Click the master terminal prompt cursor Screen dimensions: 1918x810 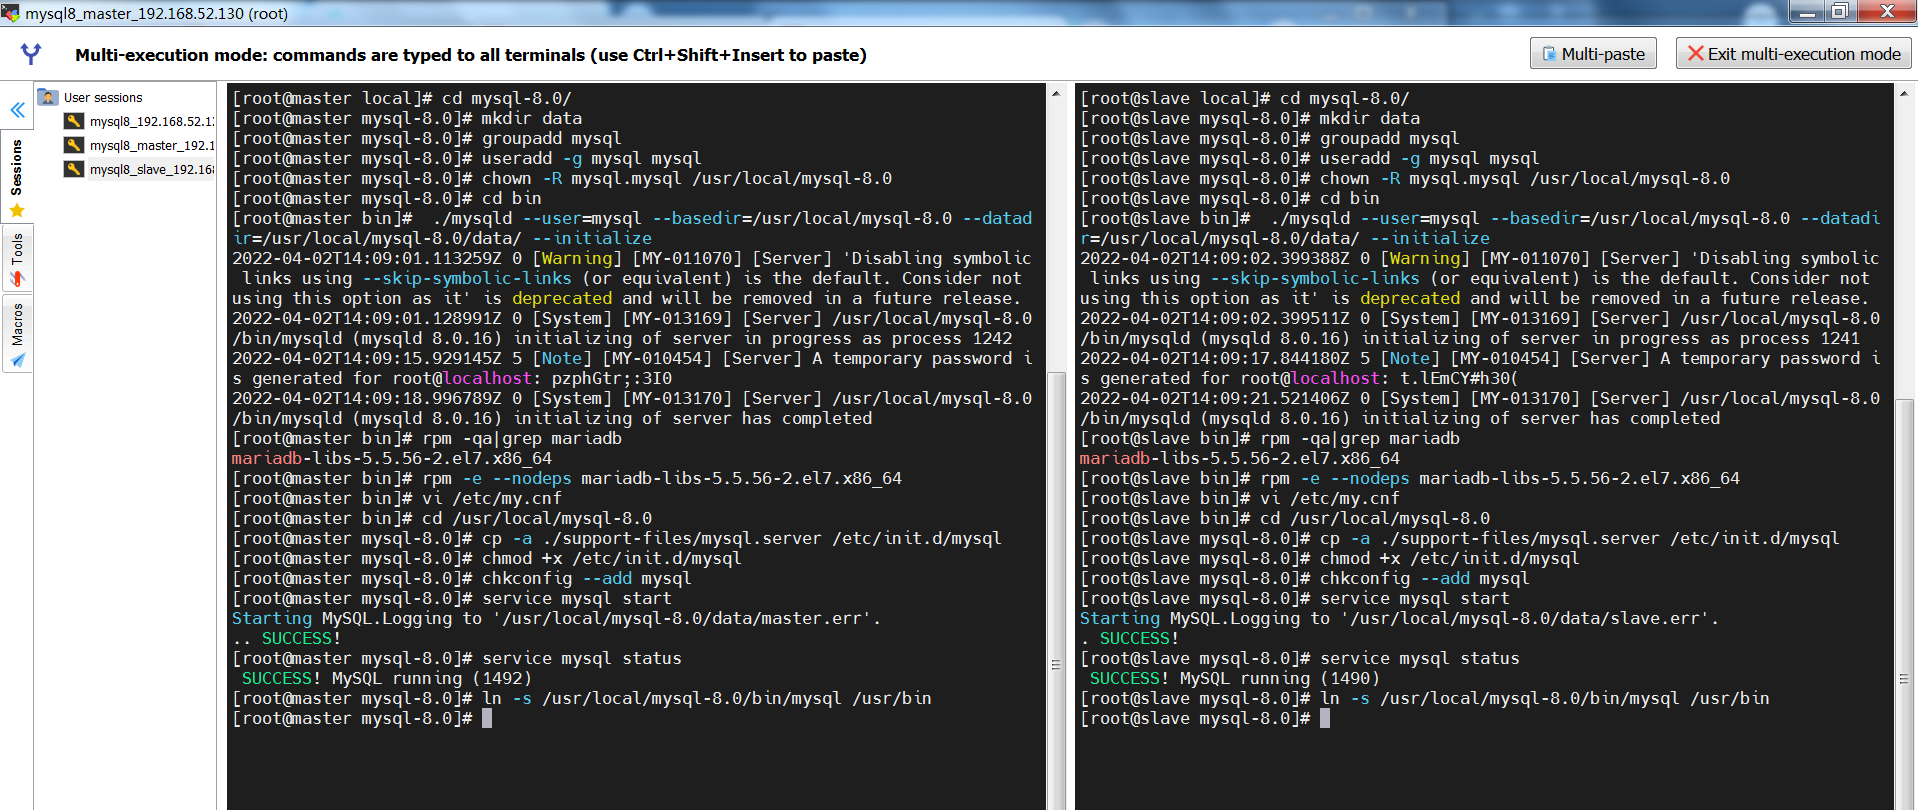(x=487, y=718)
